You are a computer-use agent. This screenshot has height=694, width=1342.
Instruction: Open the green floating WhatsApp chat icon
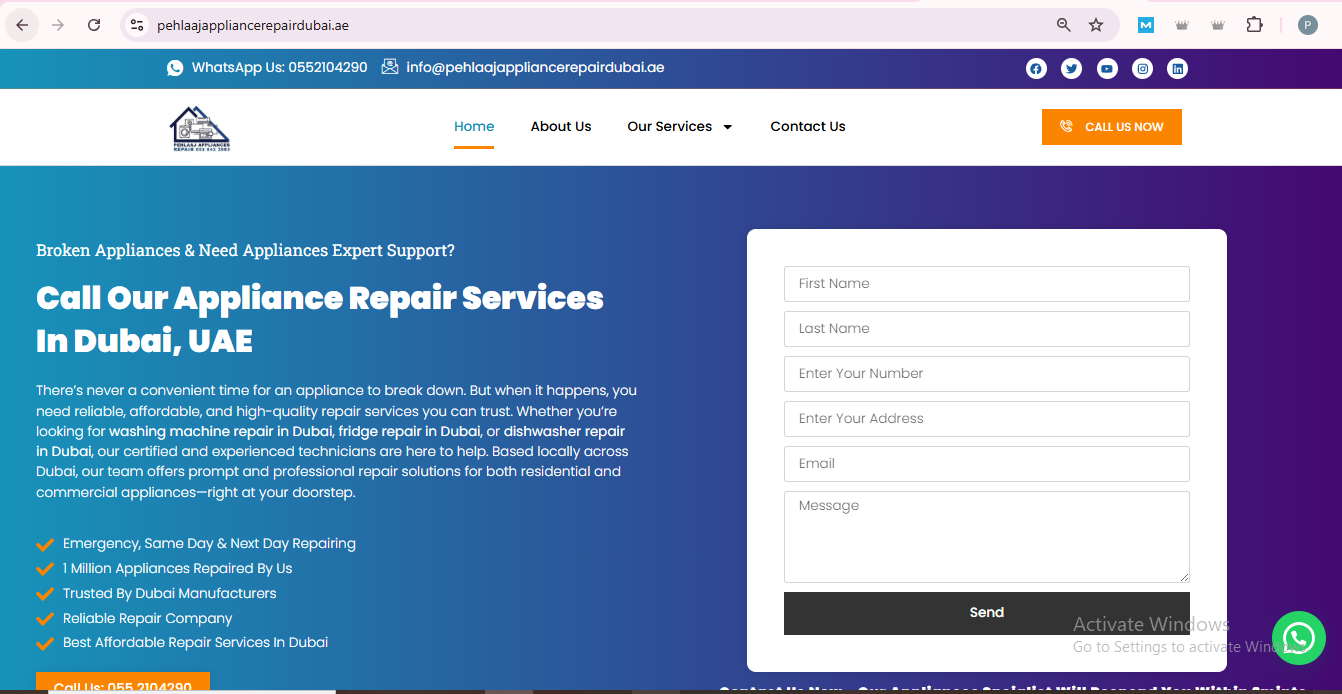coord(1299,638)
